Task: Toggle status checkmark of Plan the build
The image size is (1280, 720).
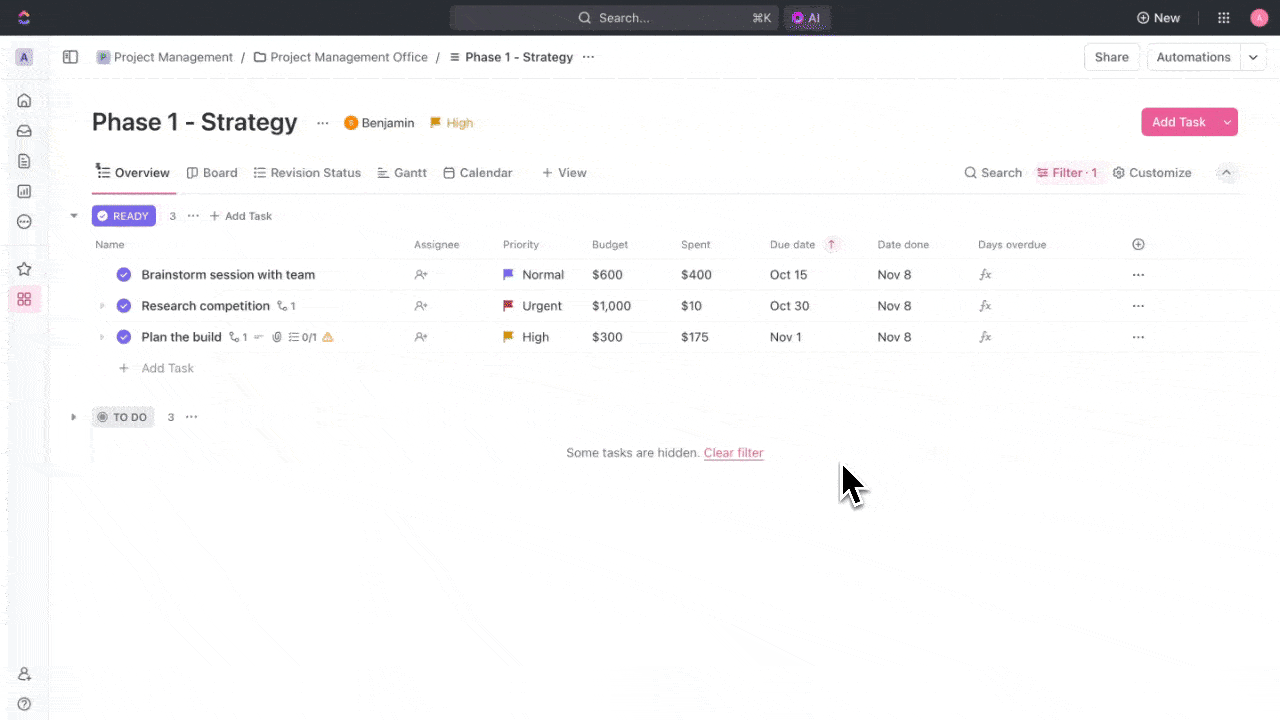Action: (124, 337)
